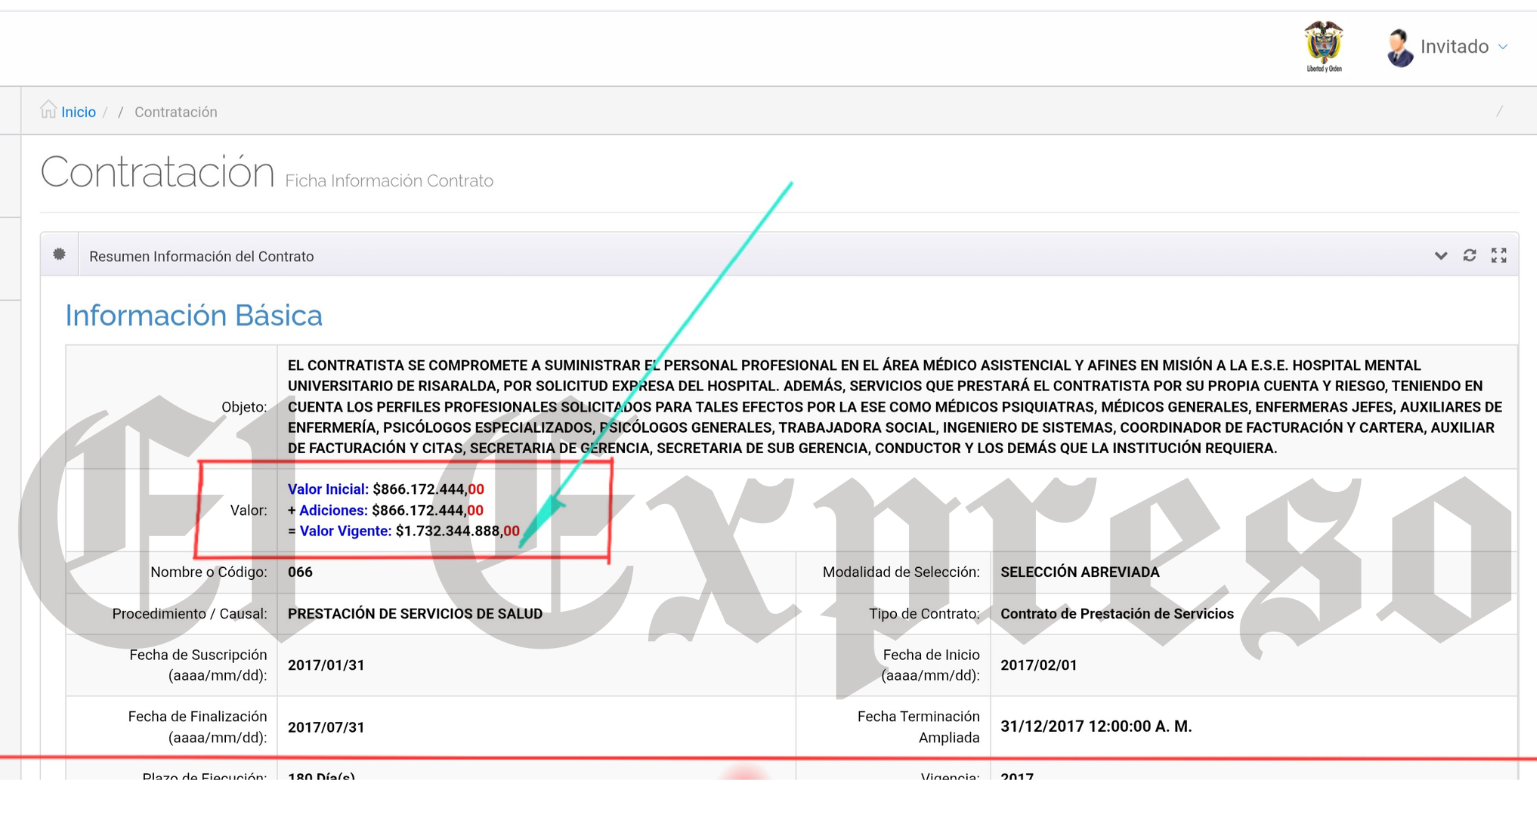Expand the contract panel to fullscreen
Viewport: 1537px width, 840px height.
(1498, 255)
